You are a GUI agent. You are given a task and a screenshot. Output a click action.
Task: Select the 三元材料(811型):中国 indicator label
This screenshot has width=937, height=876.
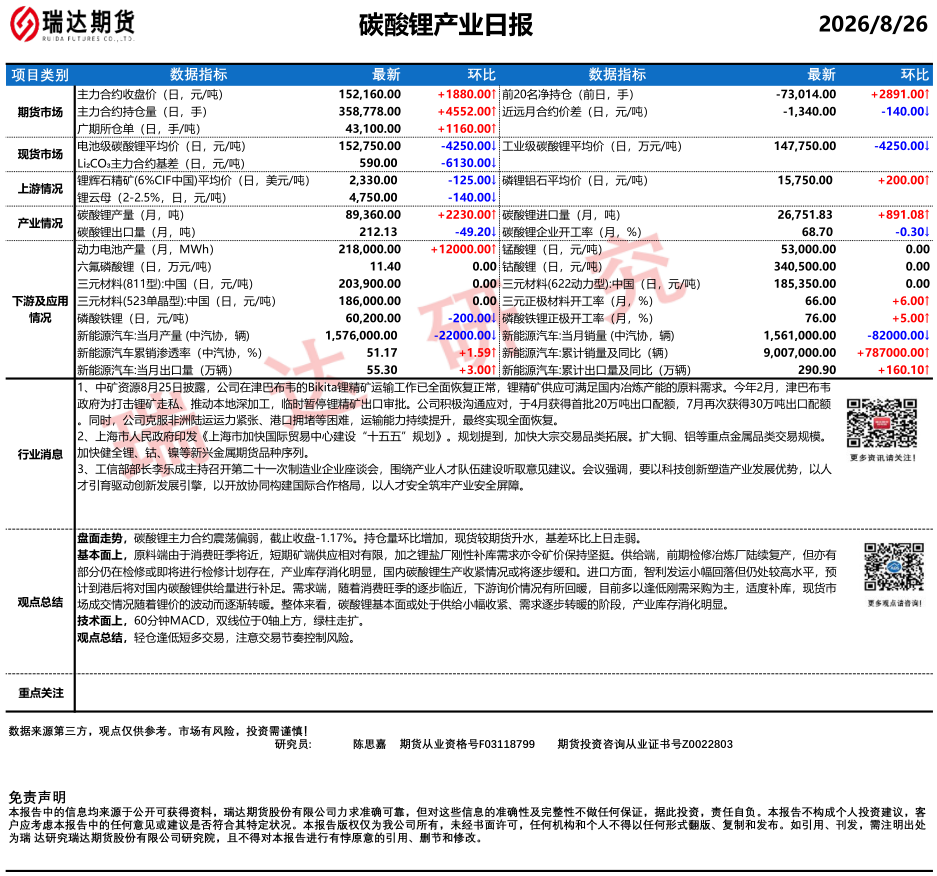pos(165,284)
